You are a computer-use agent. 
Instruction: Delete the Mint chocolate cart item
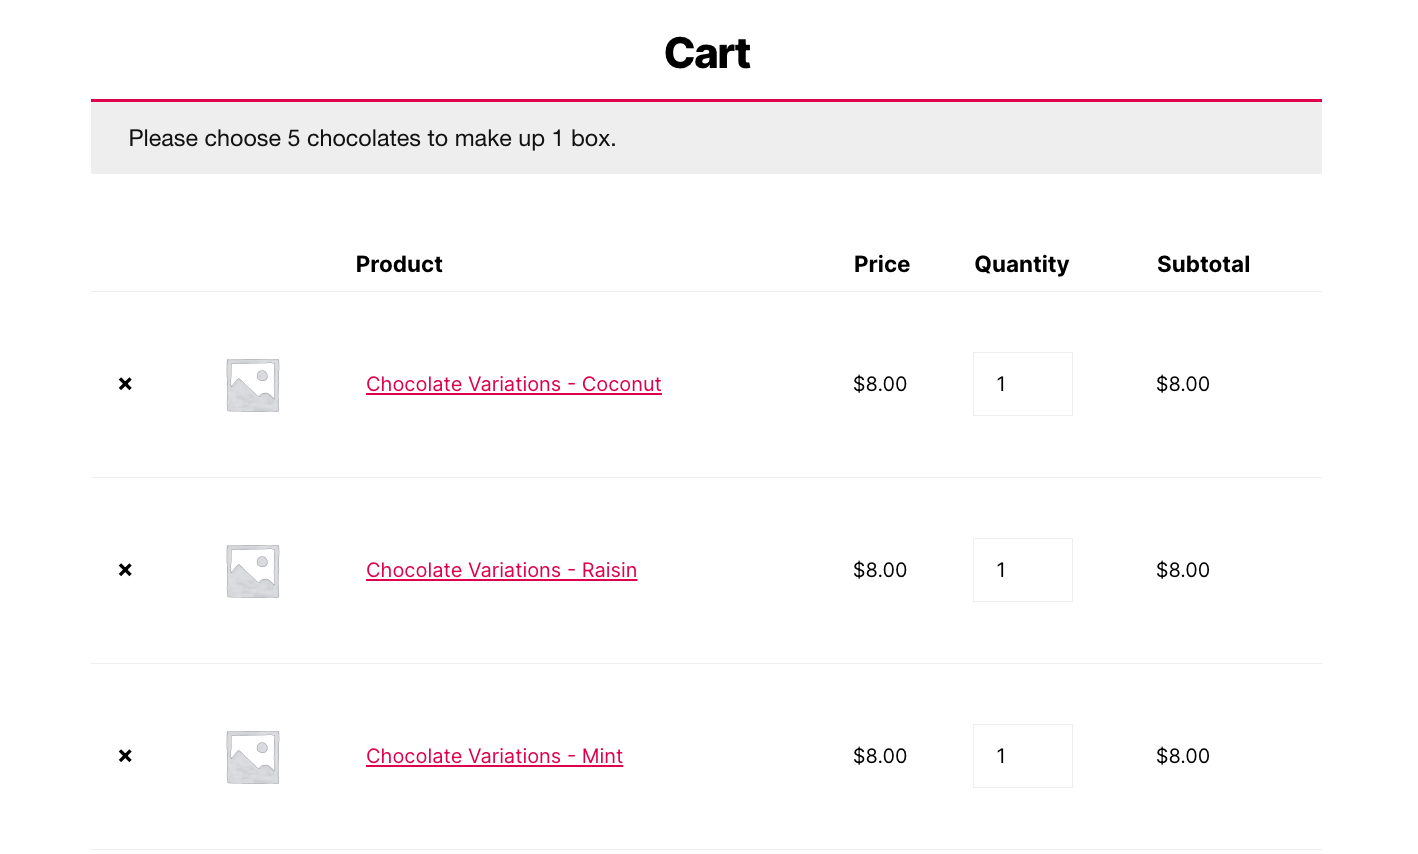[125, 756]
